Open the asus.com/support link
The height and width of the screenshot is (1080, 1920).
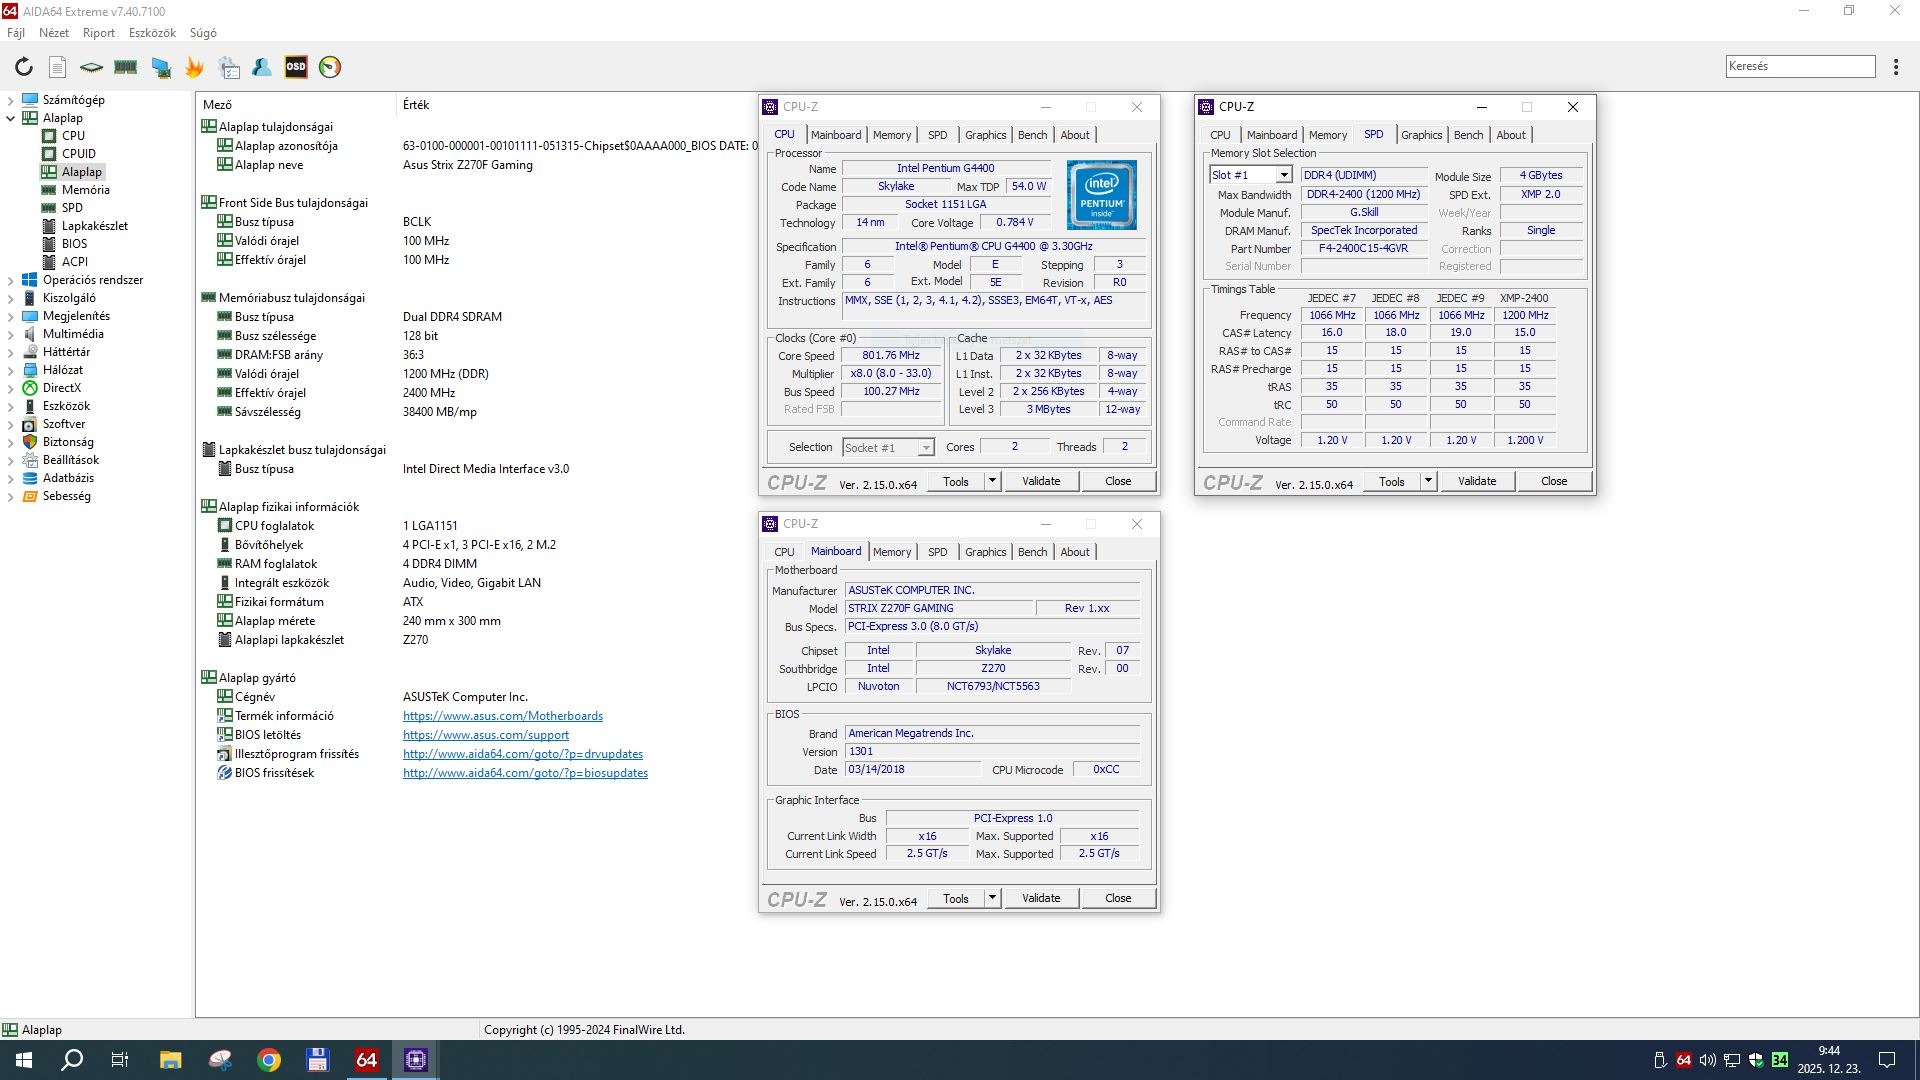(x=485, y=735)
